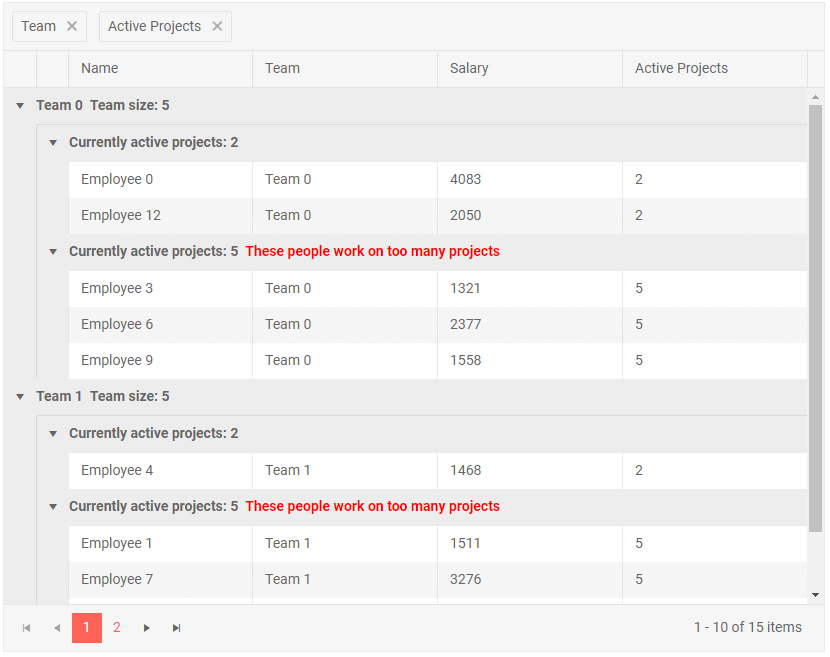Collapse the Team 1 group
Viewport: 830px width, 657px height.
point(20,397)
